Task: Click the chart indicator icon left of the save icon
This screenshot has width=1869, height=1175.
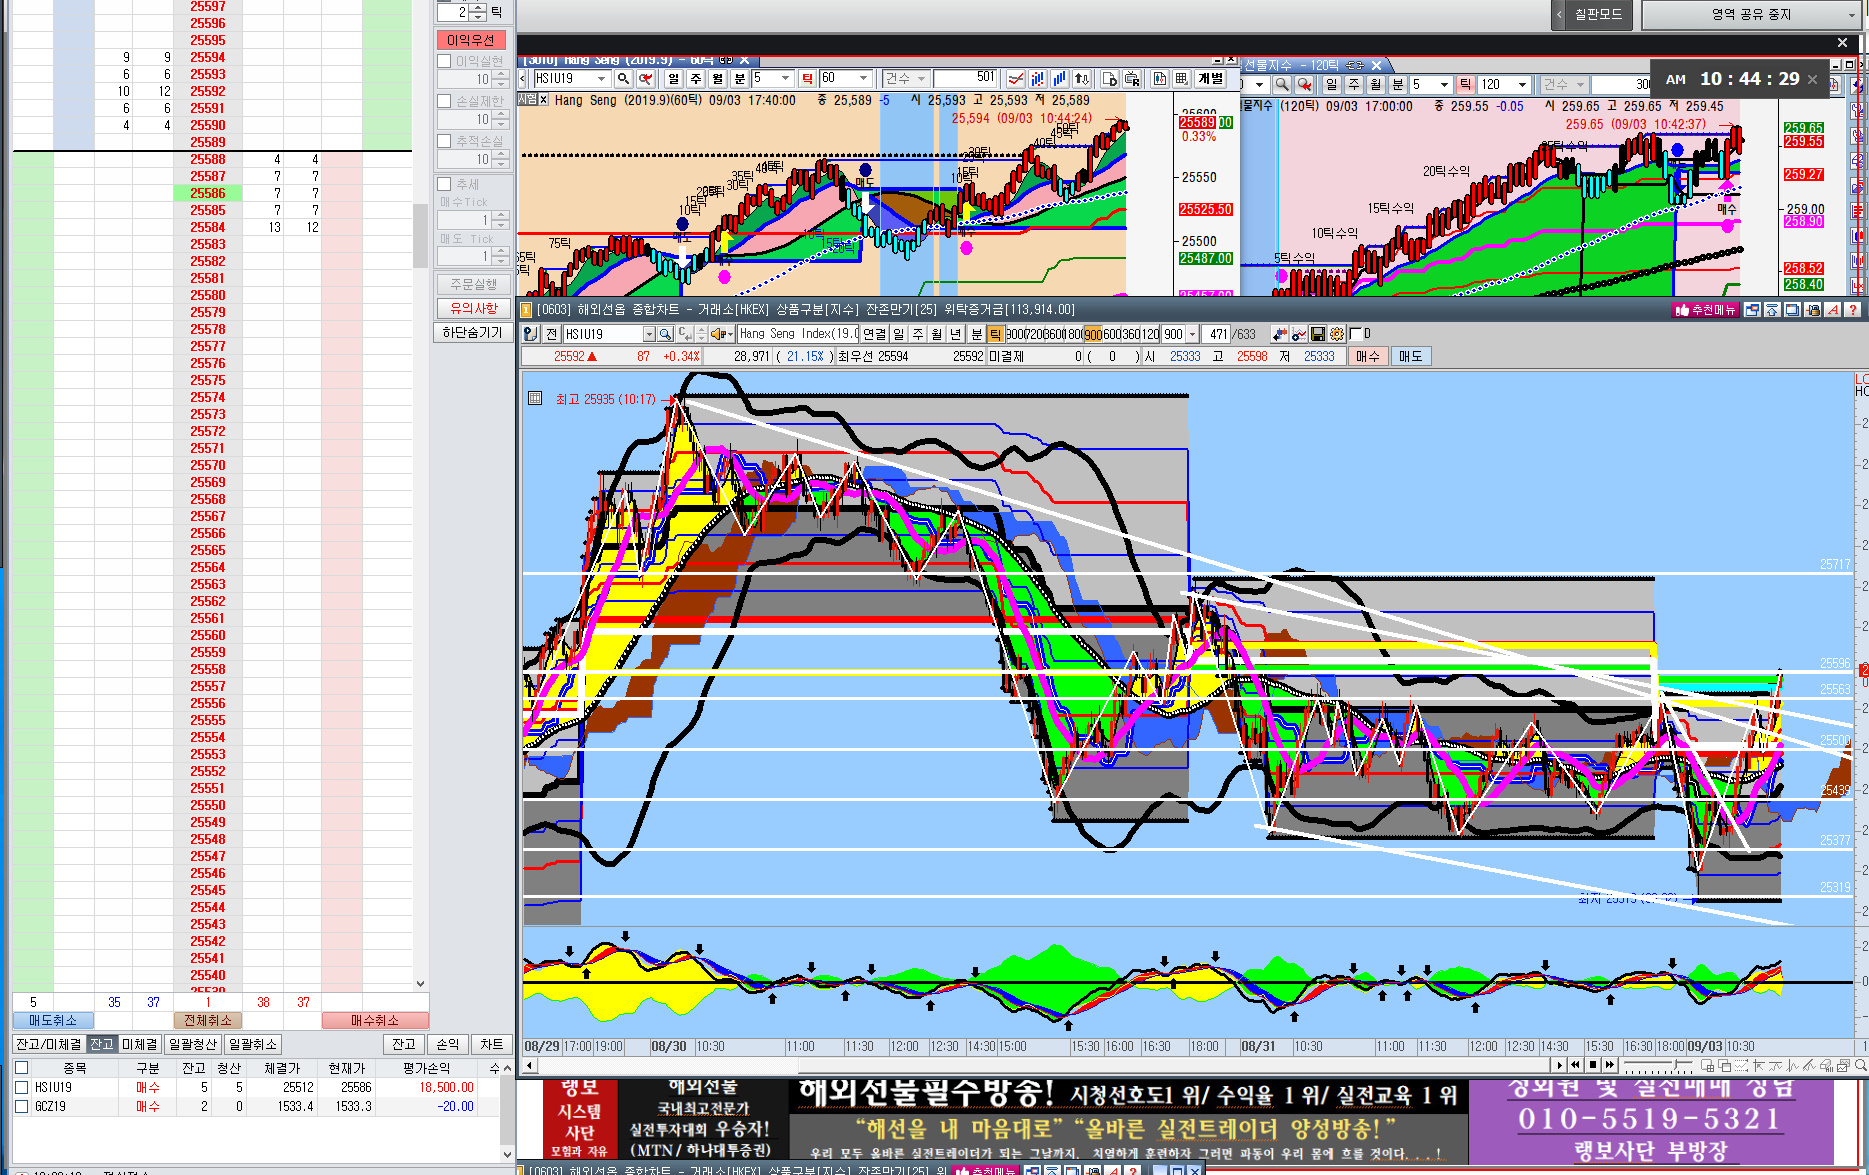Action: [1299, 334]
